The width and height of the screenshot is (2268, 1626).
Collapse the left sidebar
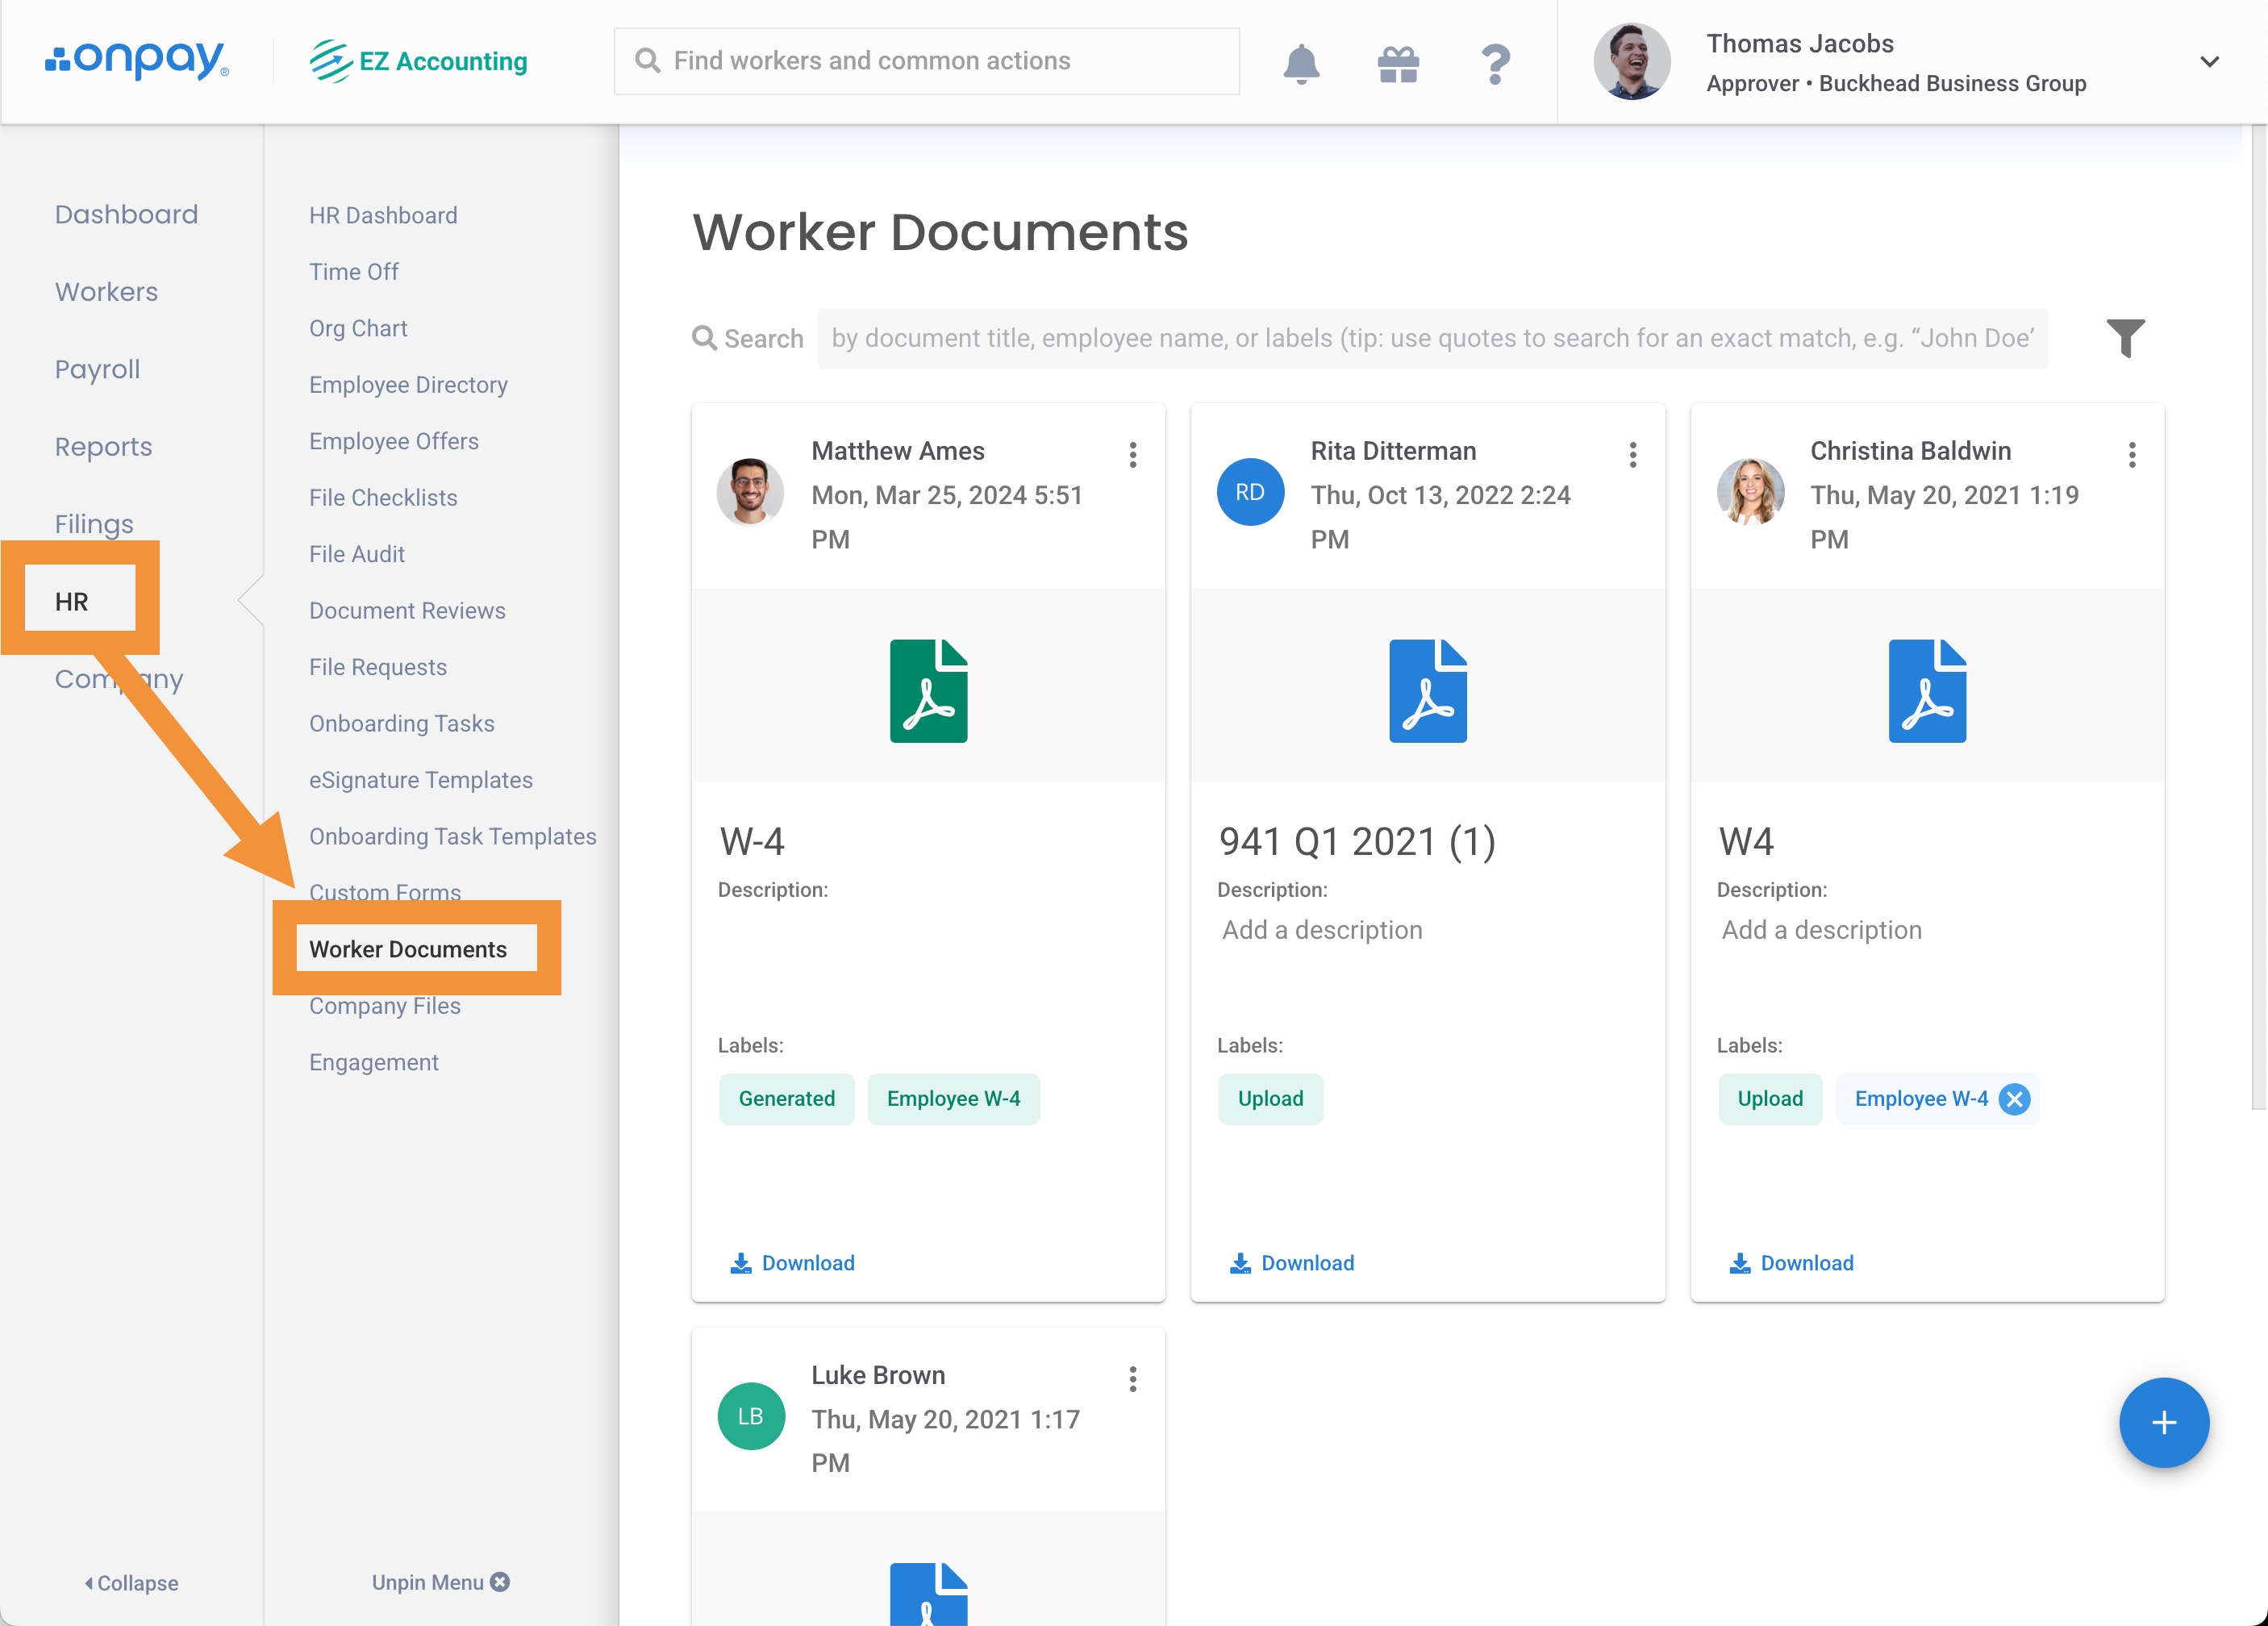click(x=131, y=1583)
